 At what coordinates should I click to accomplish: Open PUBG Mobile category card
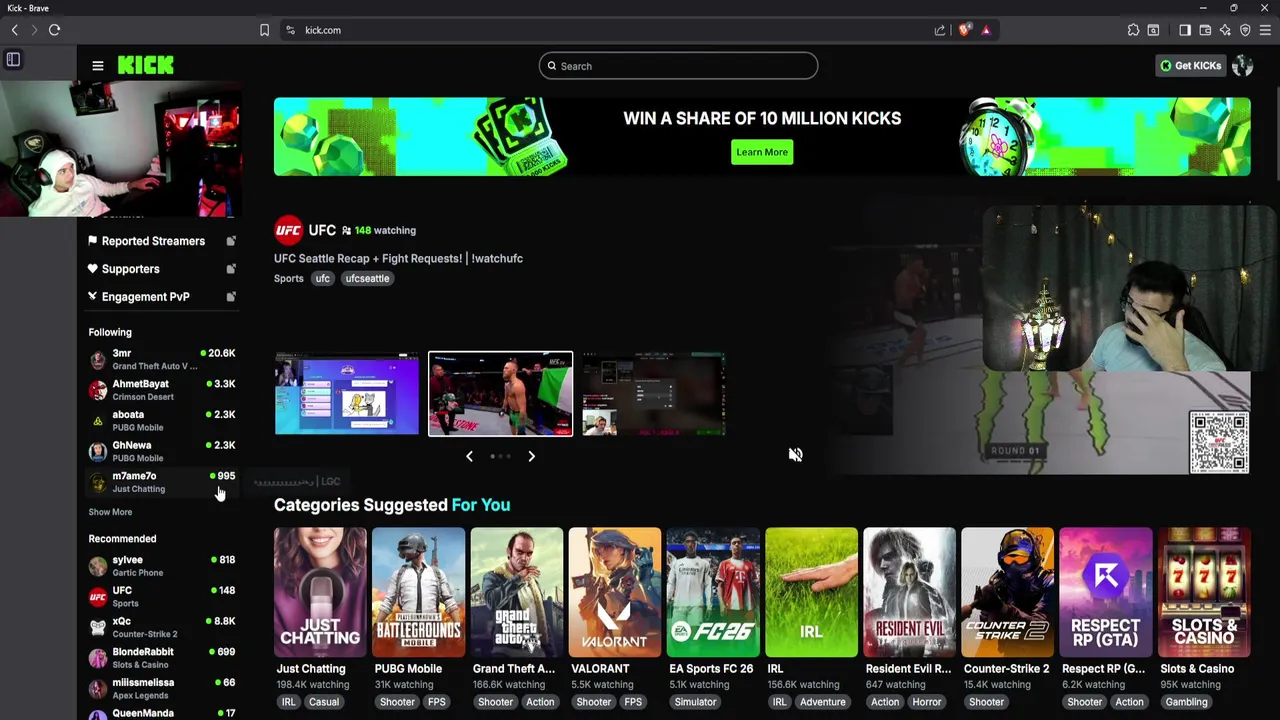pos(418,592)
